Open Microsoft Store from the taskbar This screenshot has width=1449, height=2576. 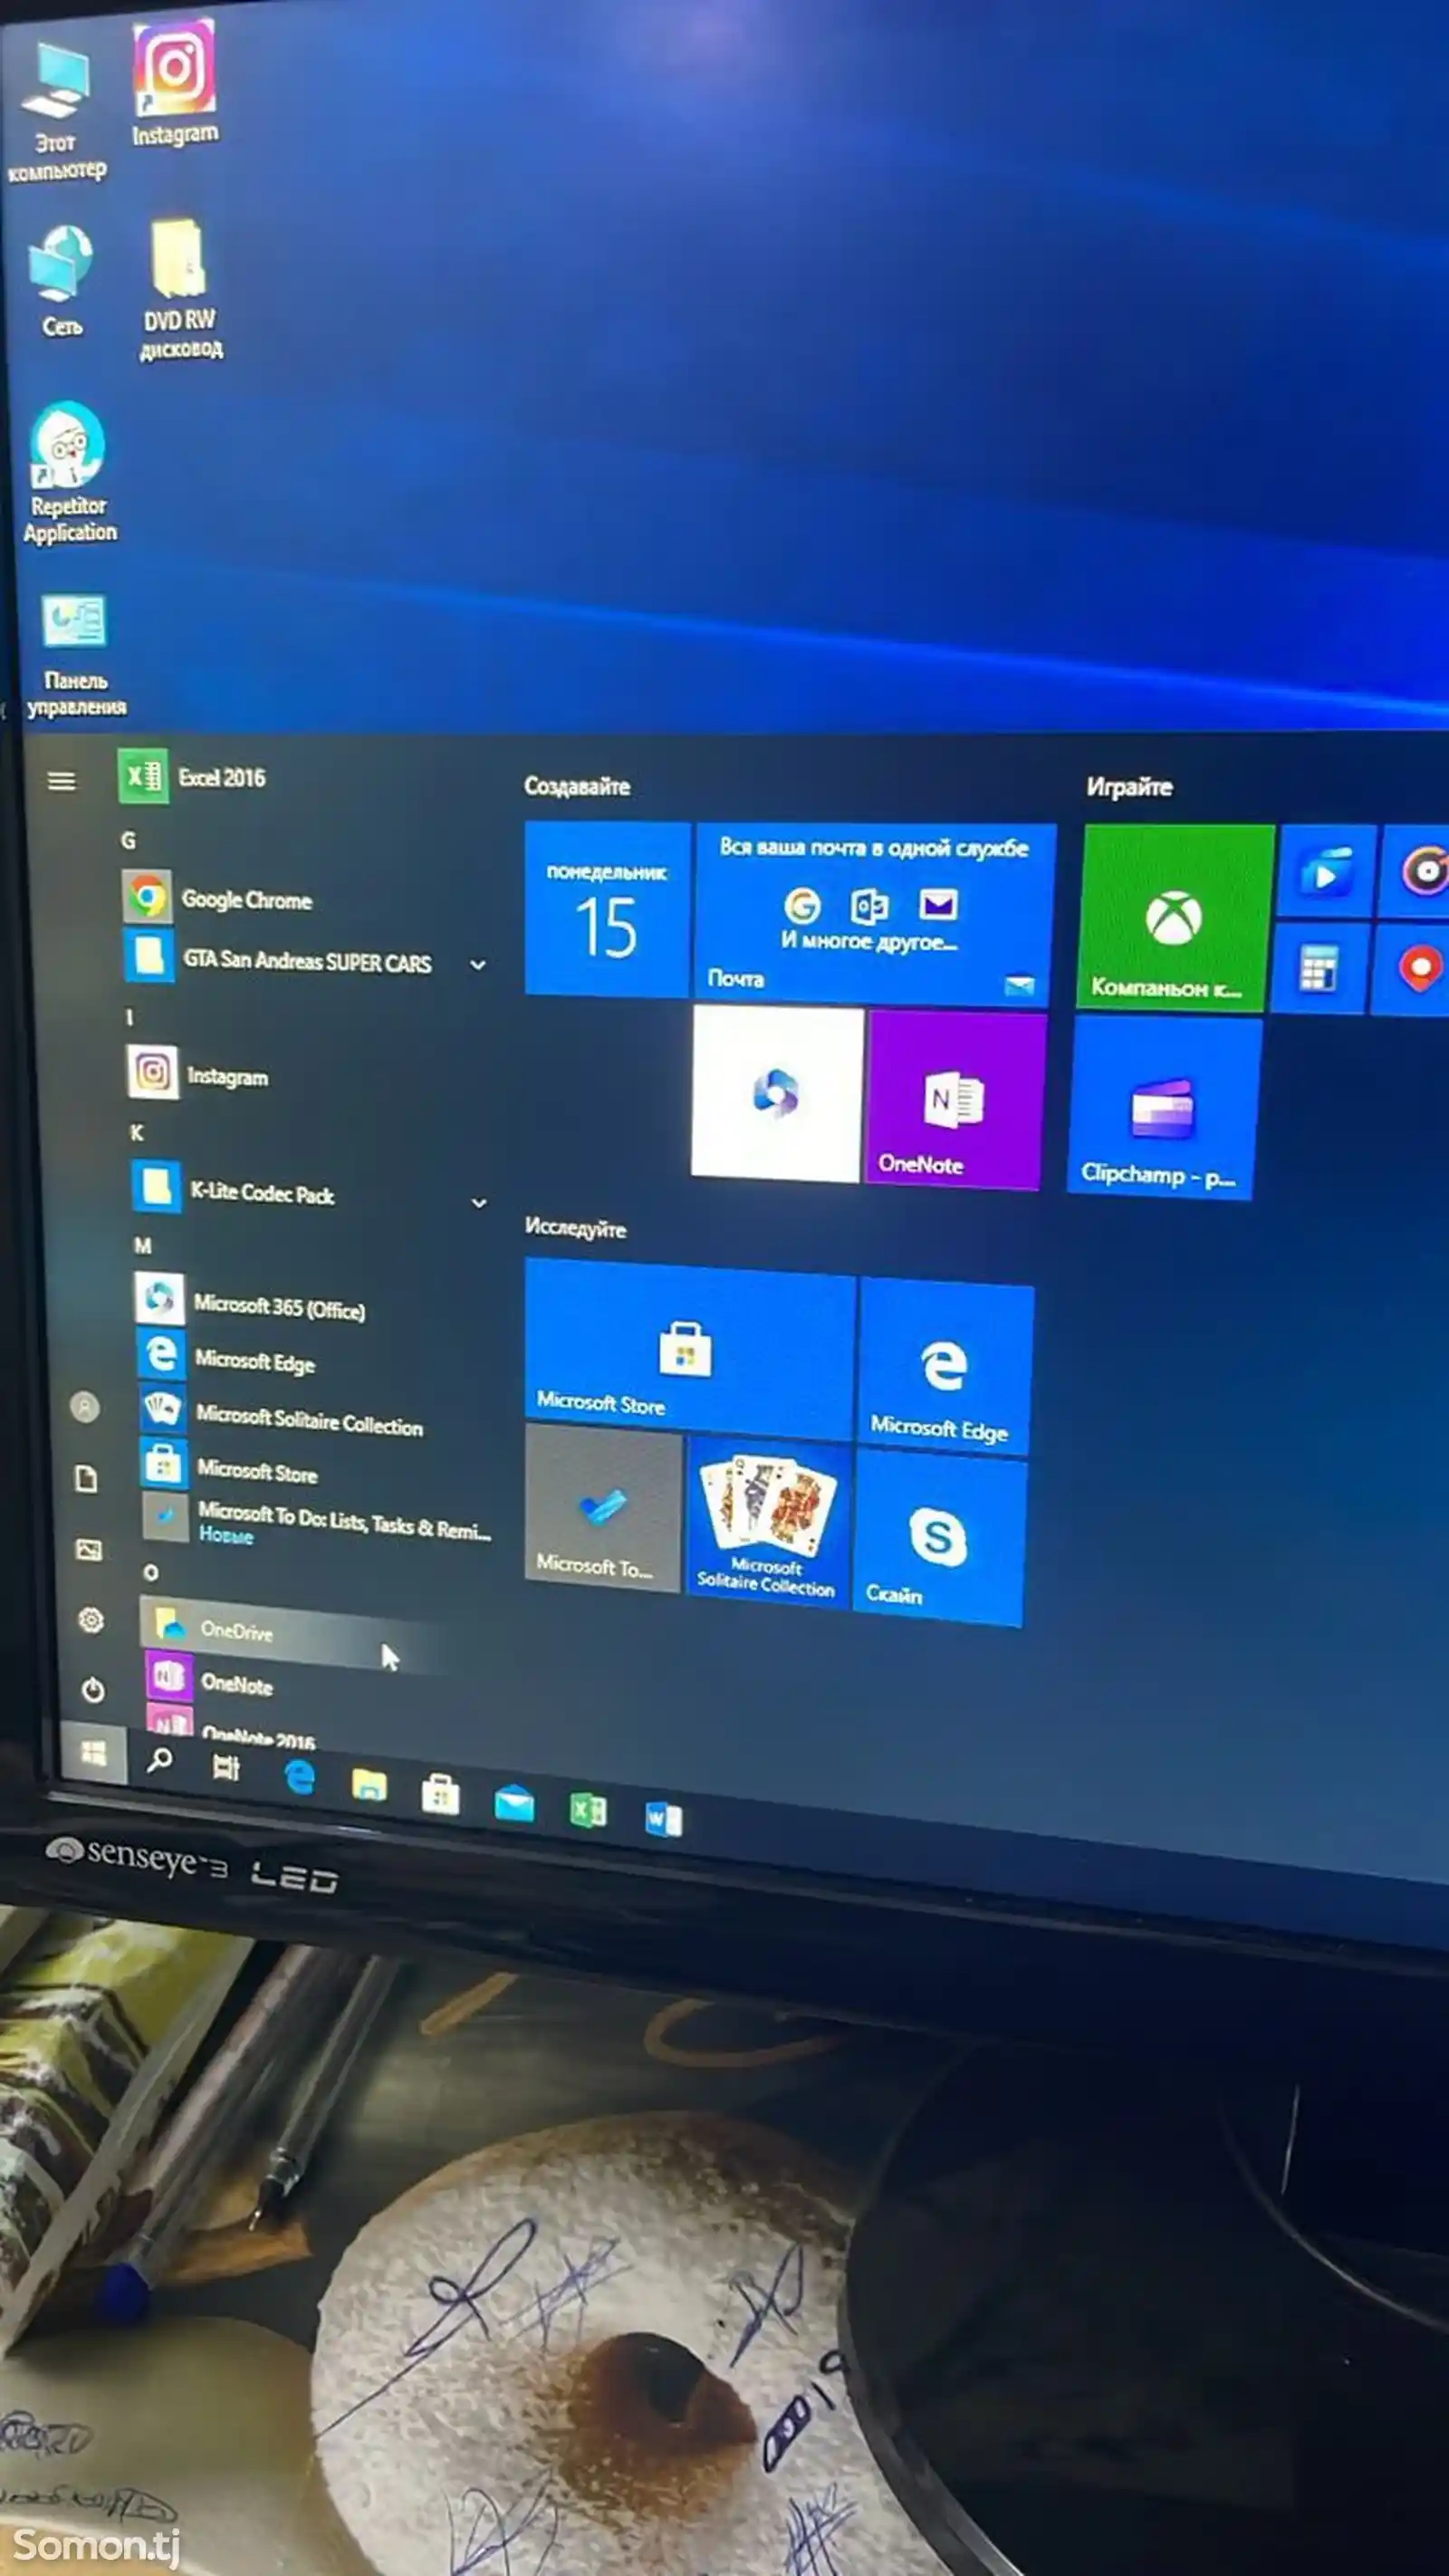tap(440, 1794)
